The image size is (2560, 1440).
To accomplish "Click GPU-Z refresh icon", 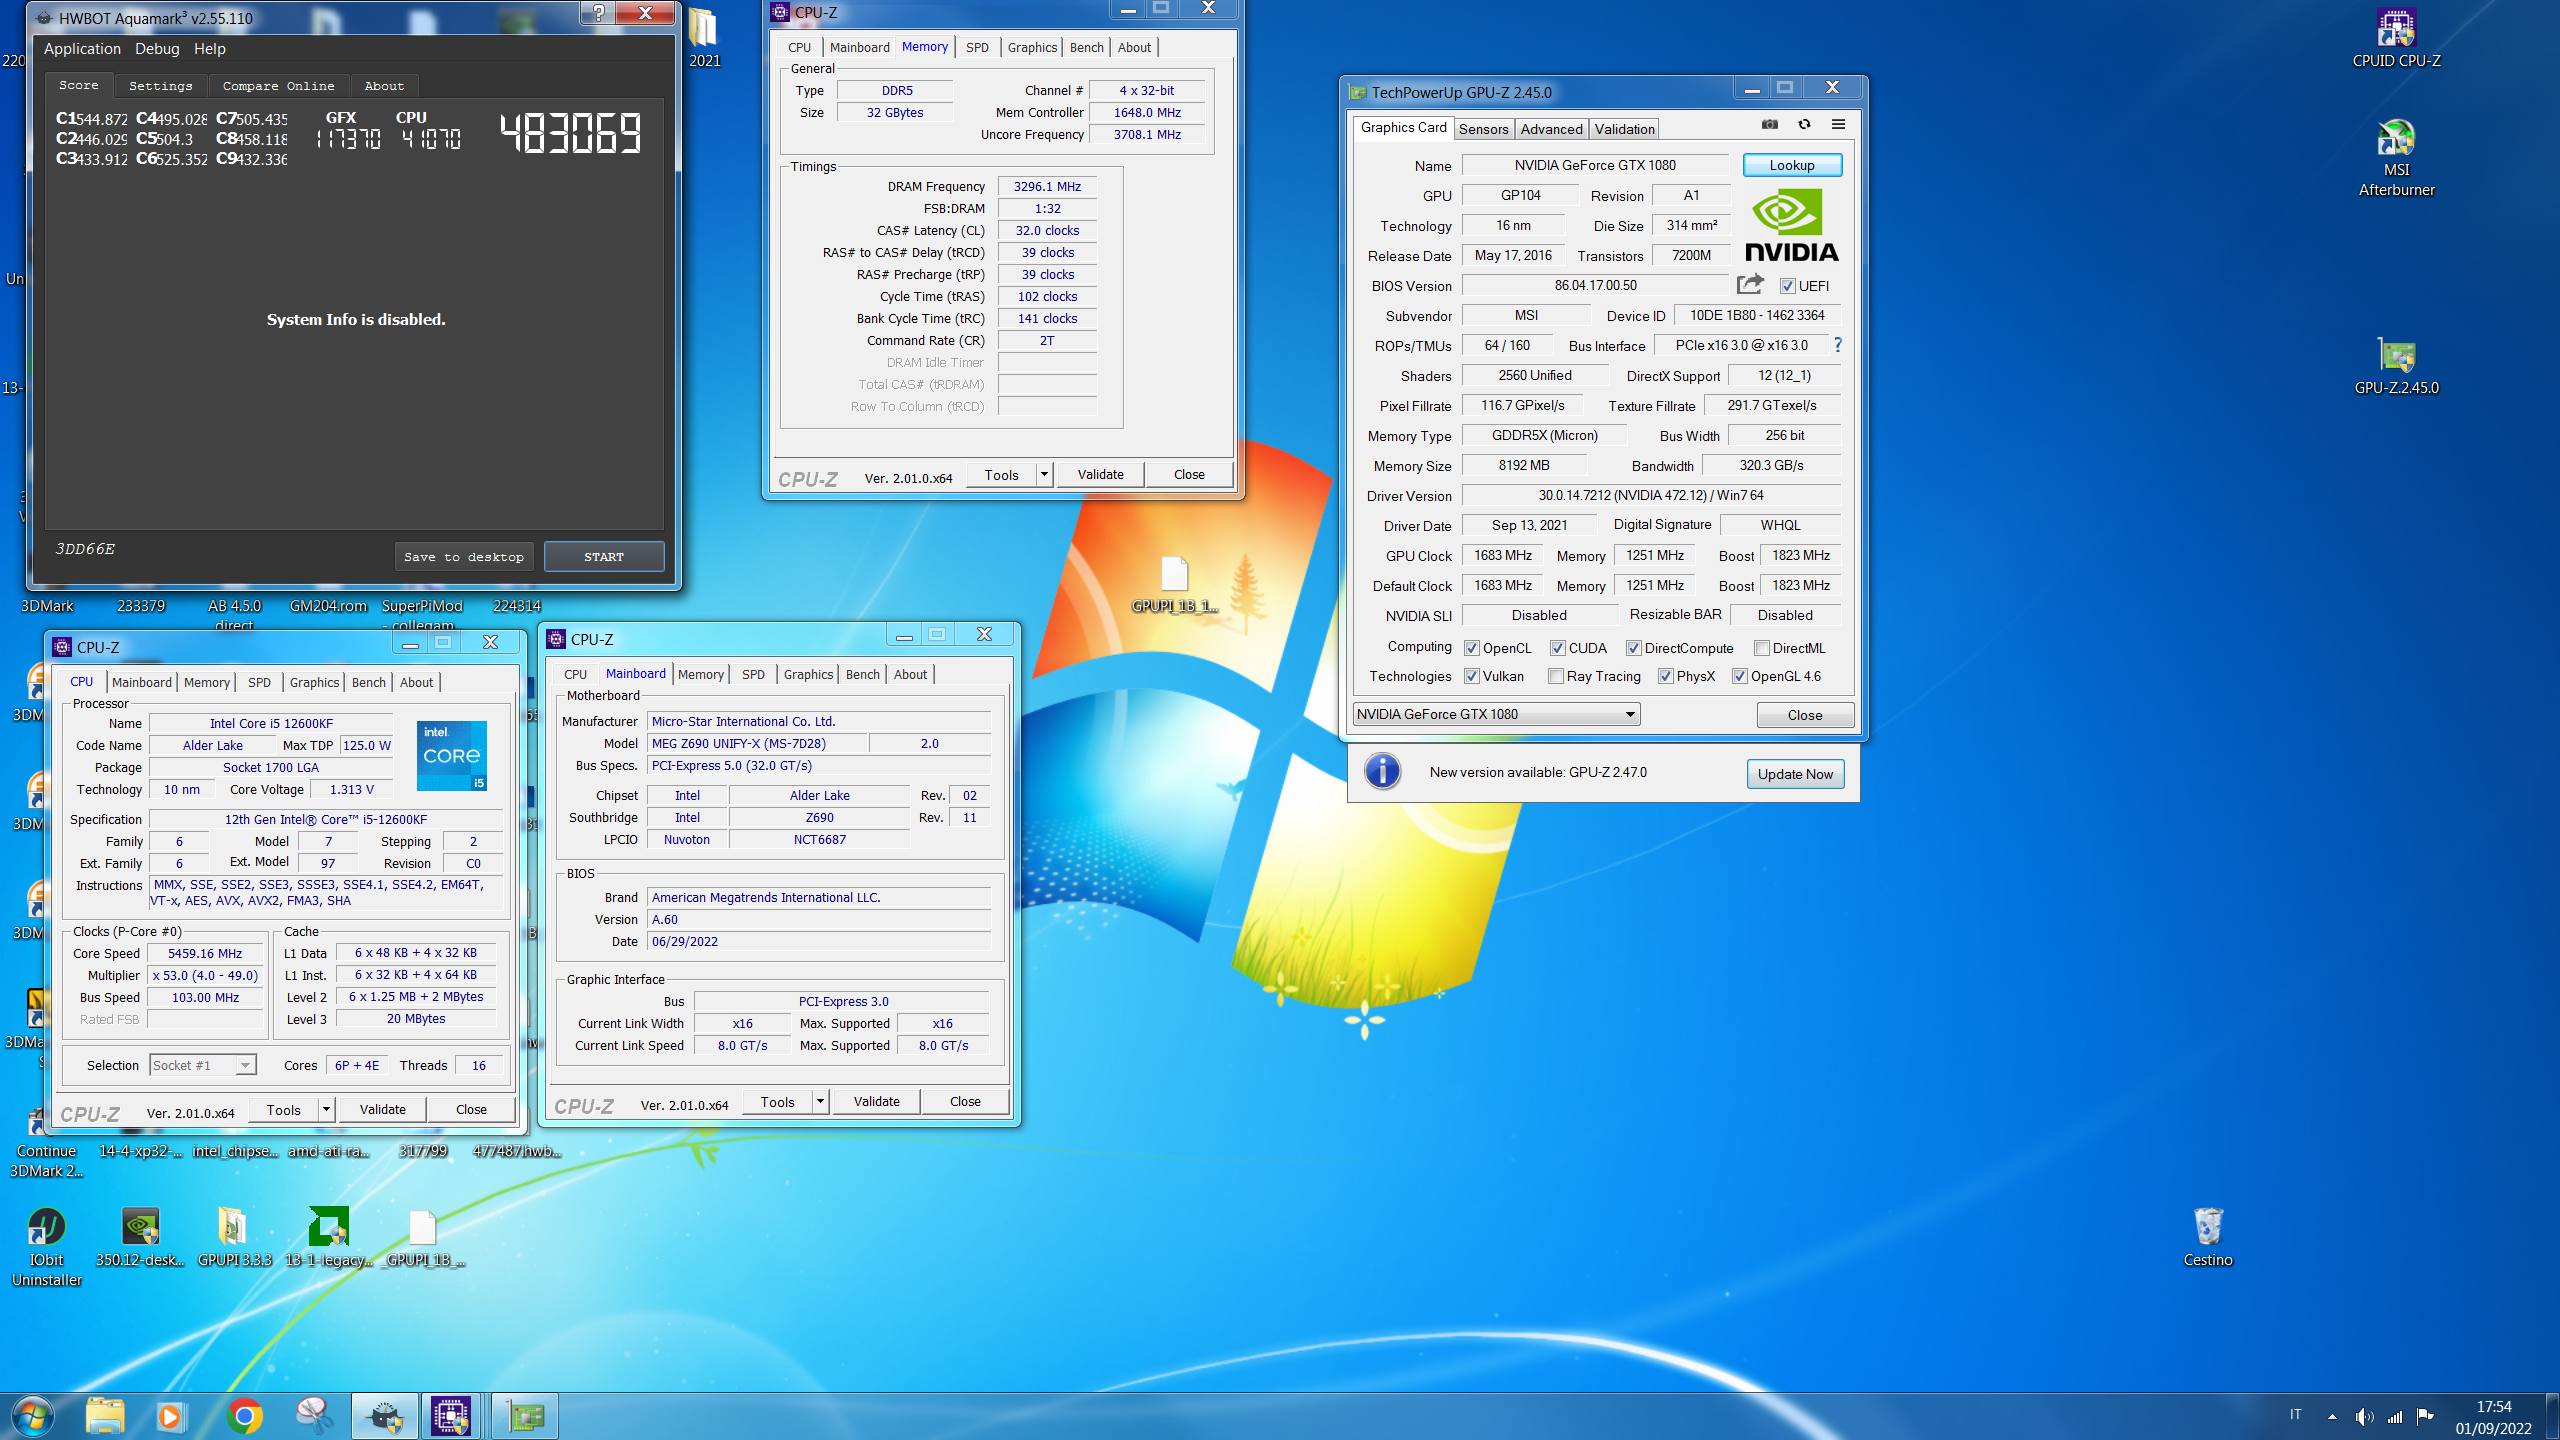I will click(x=1804, y=124).
